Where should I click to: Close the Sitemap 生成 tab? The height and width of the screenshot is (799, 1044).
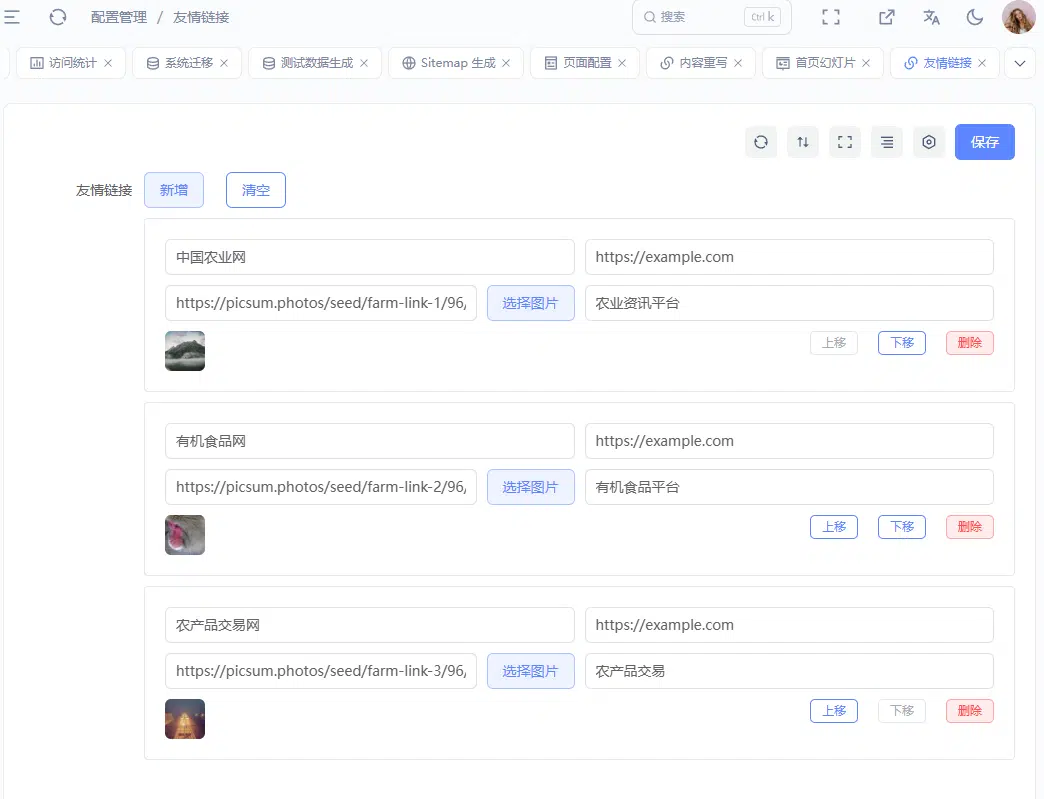(x=506, y=63)
